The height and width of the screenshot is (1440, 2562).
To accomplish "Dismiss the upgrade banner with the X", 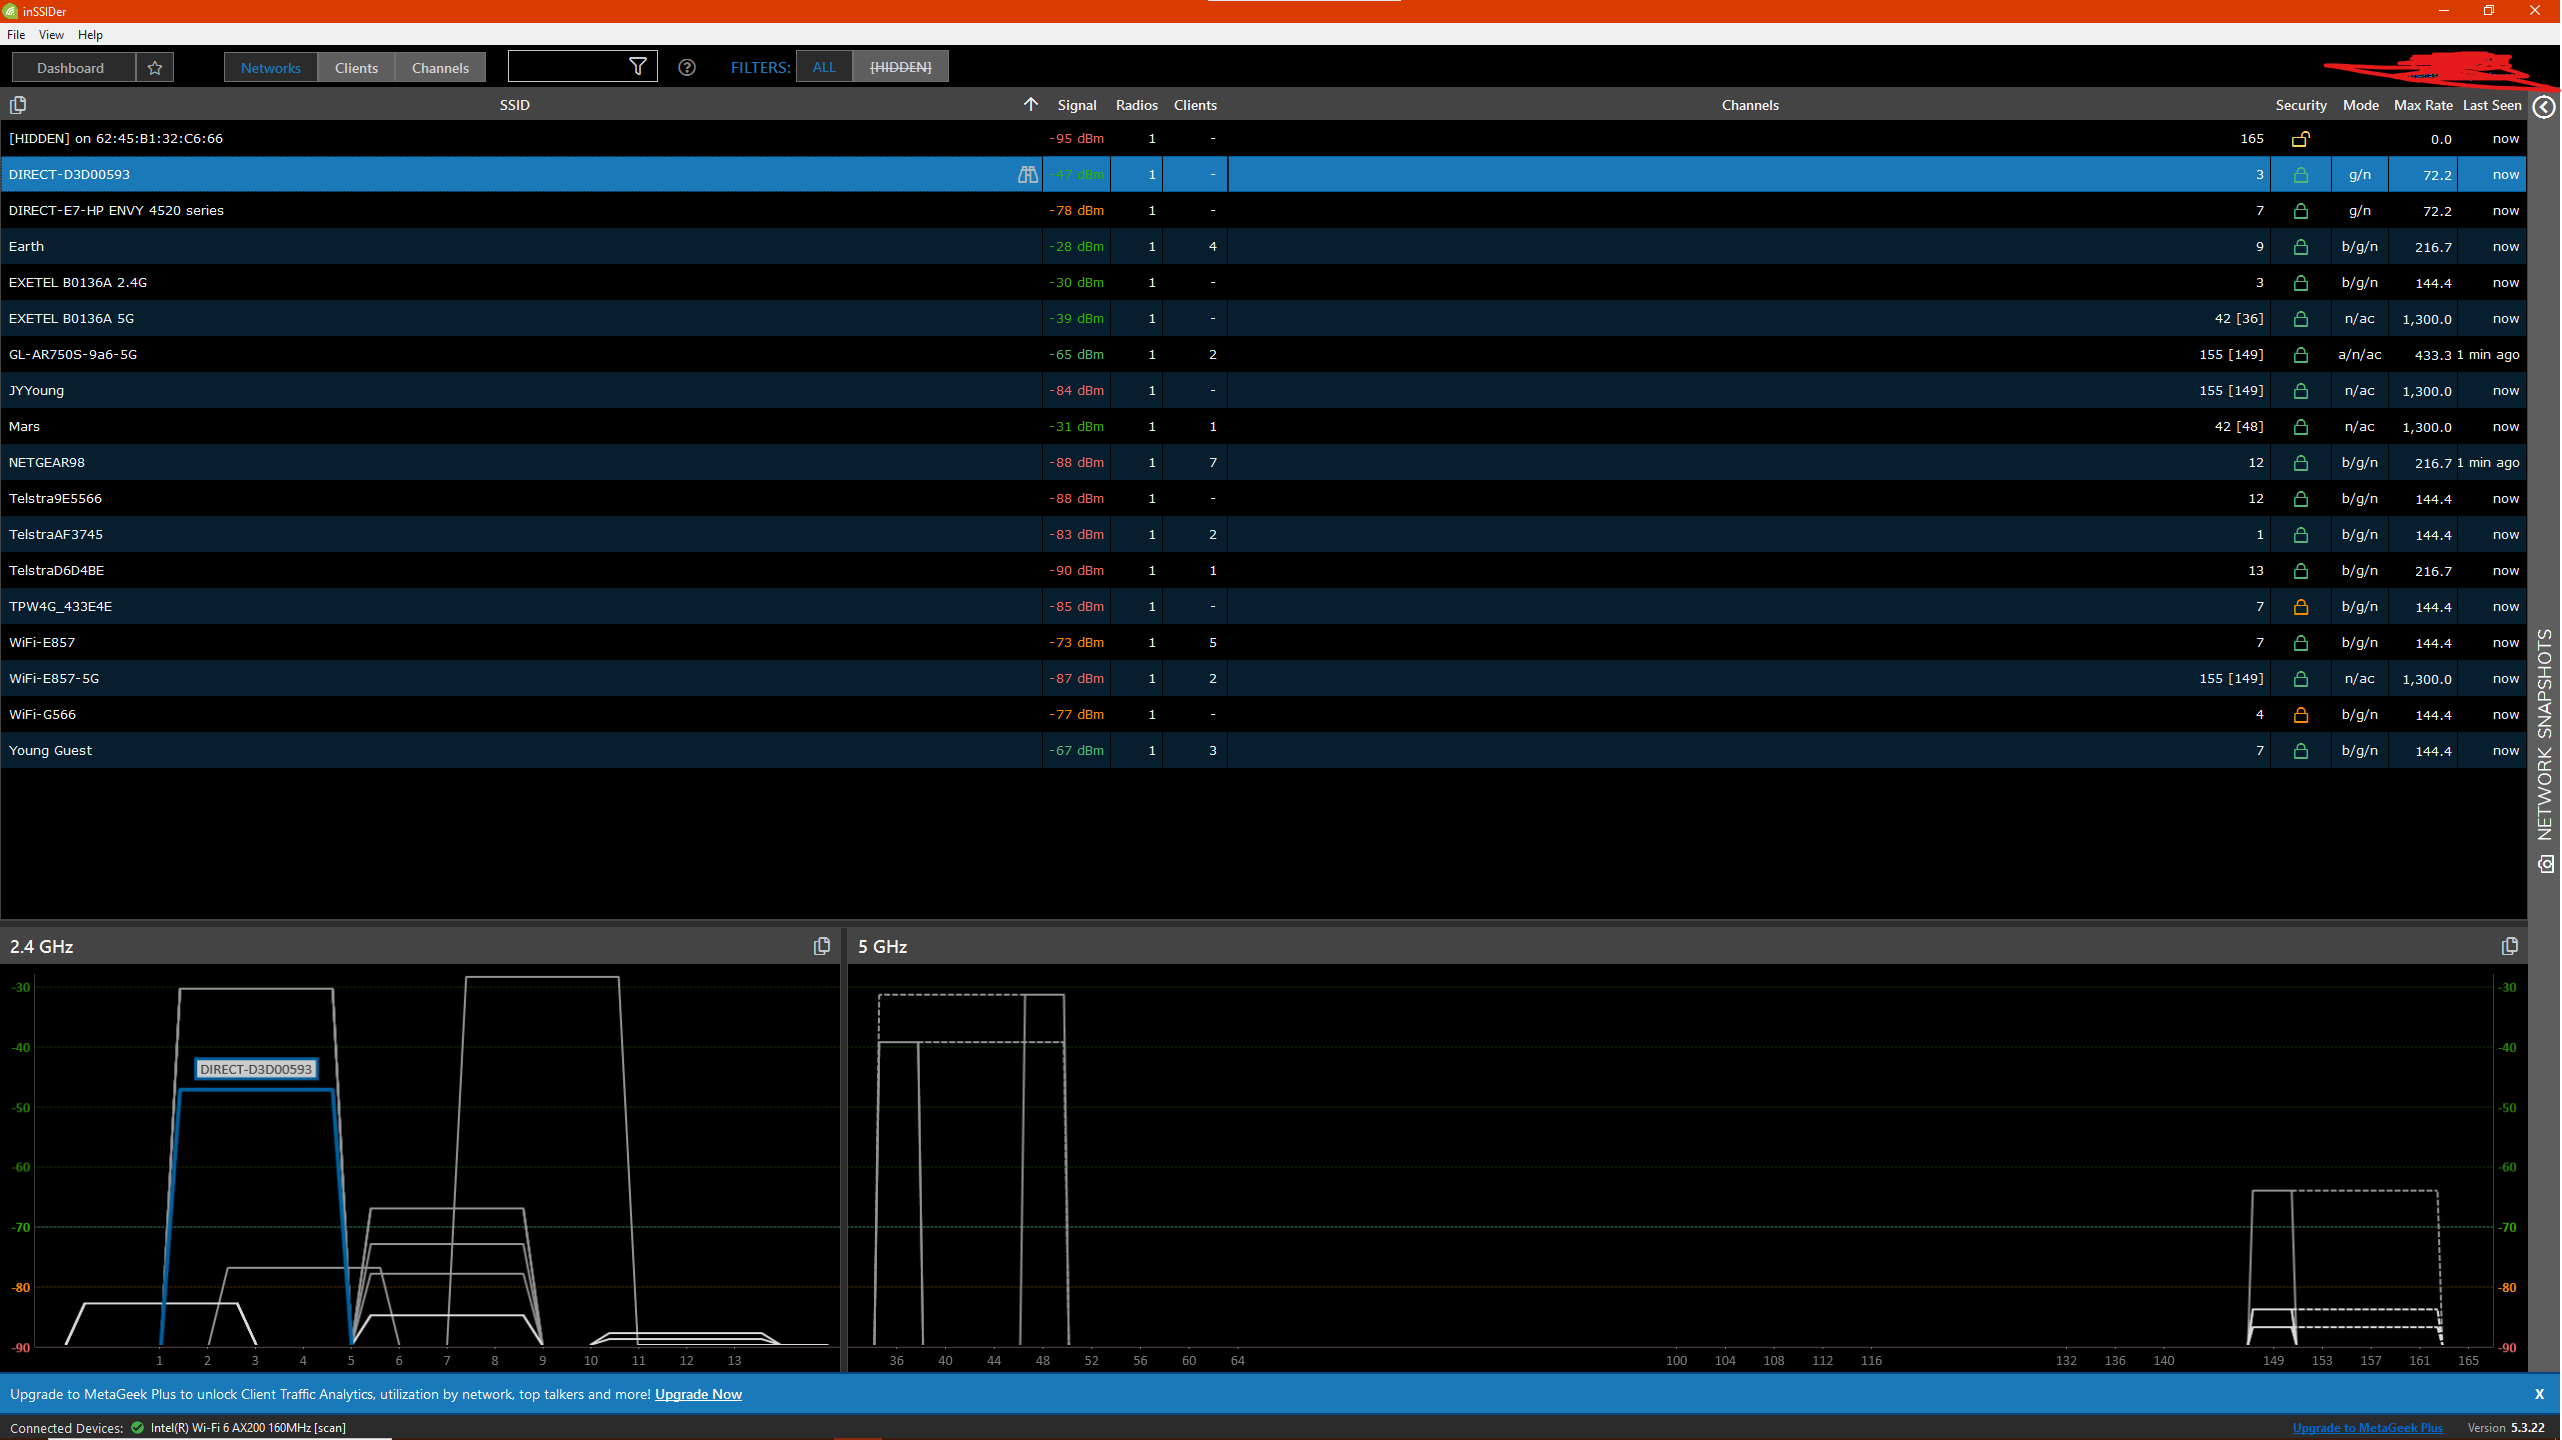I will click(x=2538, y=1394).
